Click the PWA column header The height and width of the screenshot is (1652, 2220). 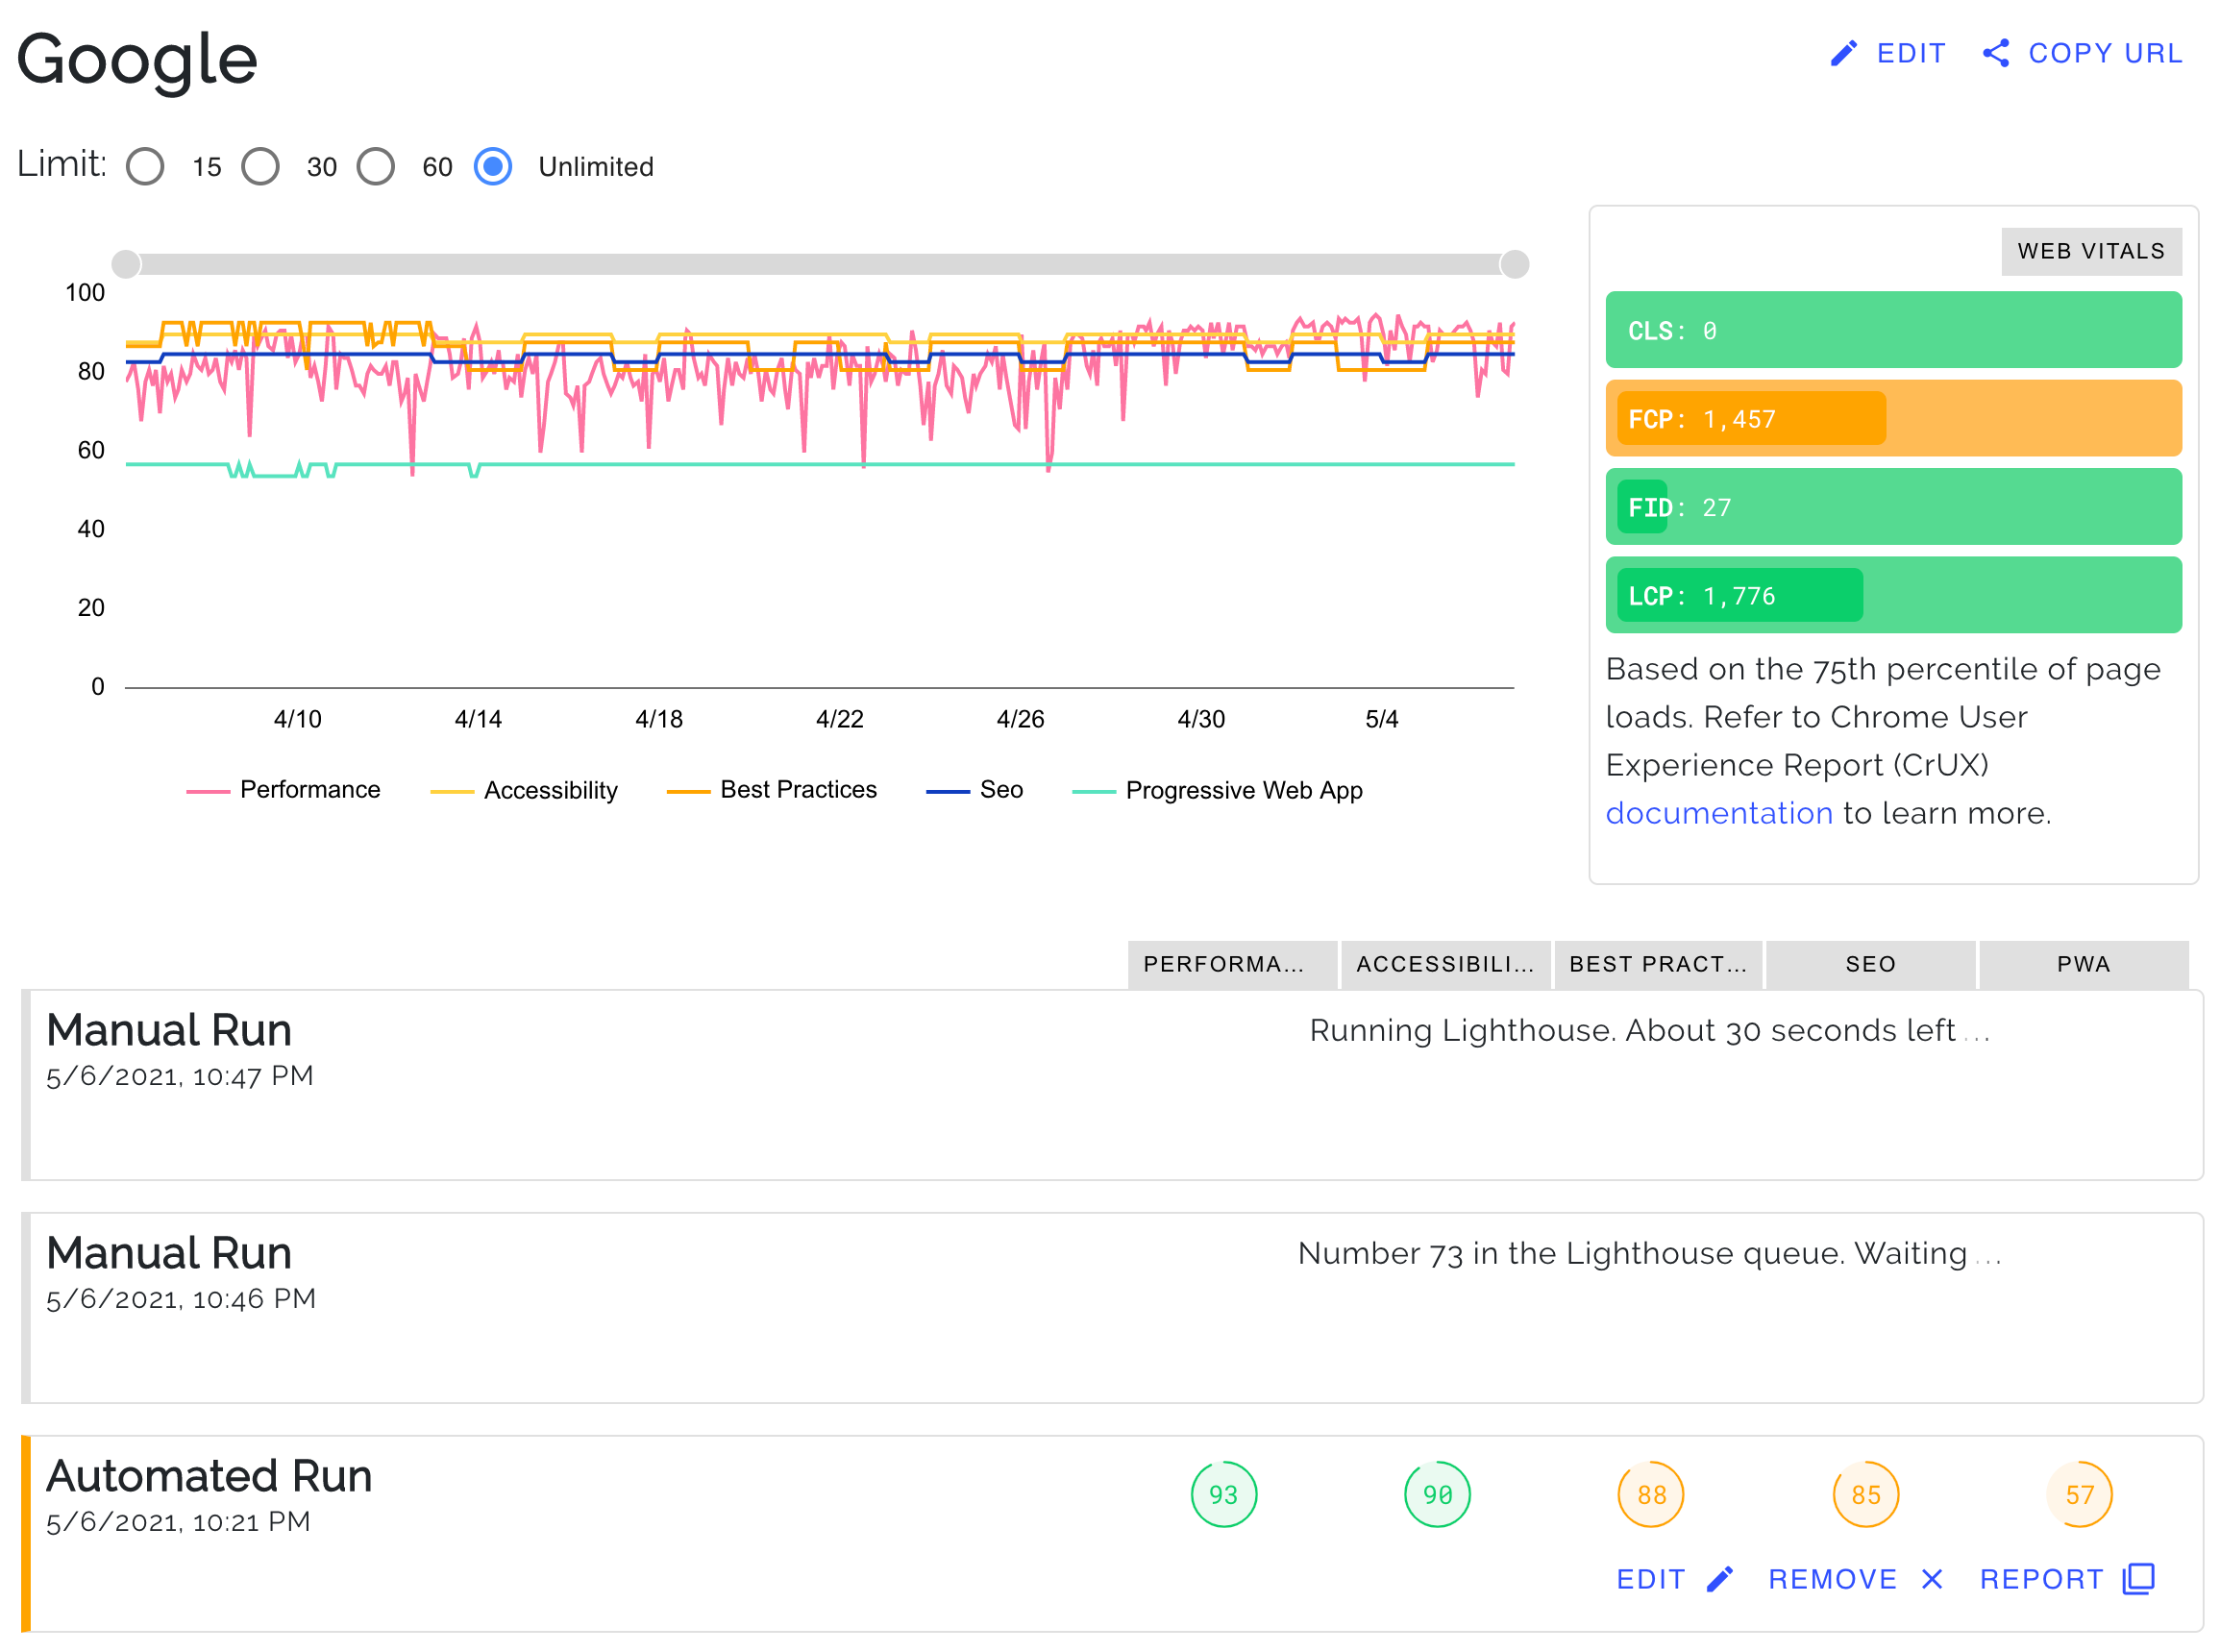coord(2084,964)
